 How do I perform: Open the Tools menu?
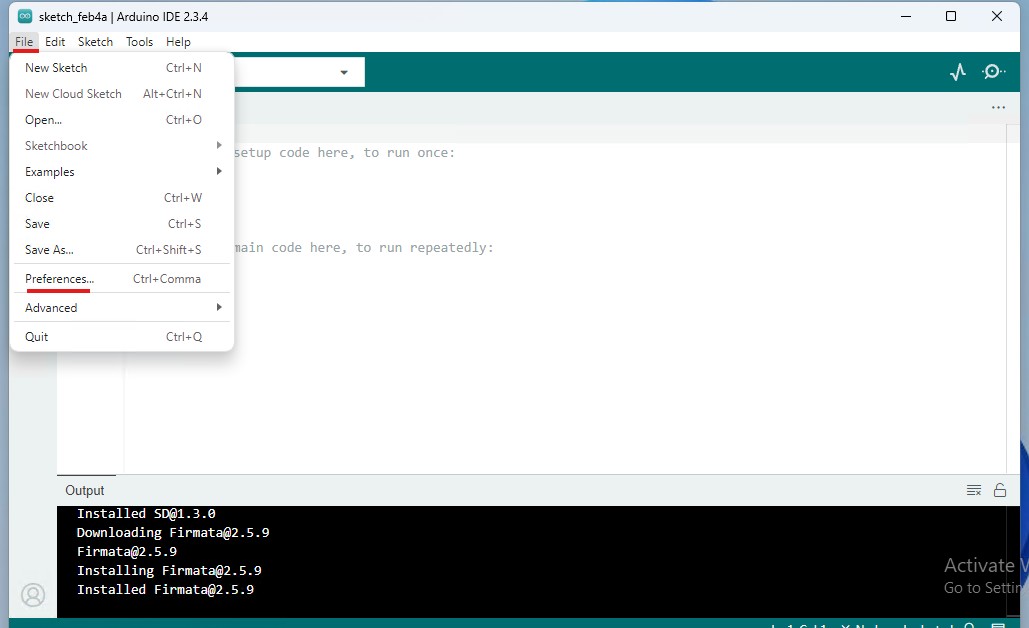click(x=139, y=42)
